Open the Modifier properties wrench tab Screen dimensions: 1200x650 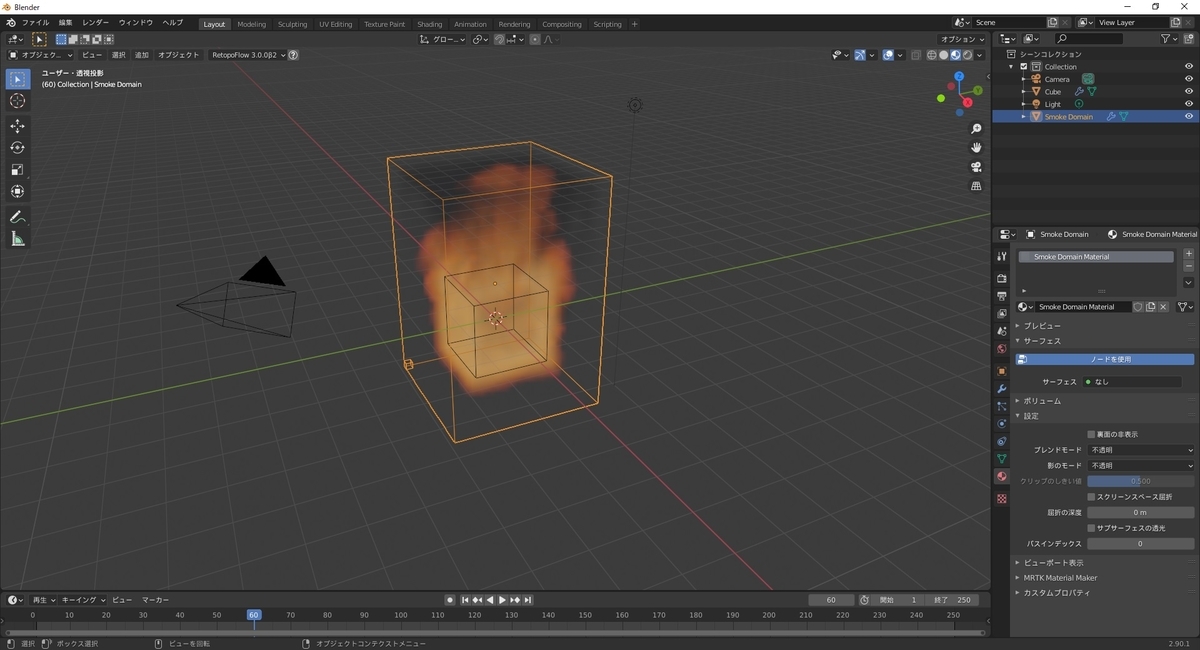click(1001, 389)
